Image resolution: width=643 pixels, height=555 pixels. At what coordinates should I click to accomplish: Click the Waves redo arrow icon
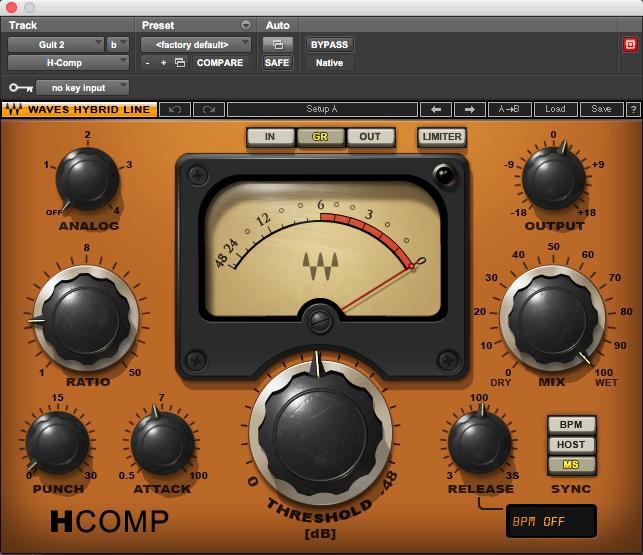[209, 110]
